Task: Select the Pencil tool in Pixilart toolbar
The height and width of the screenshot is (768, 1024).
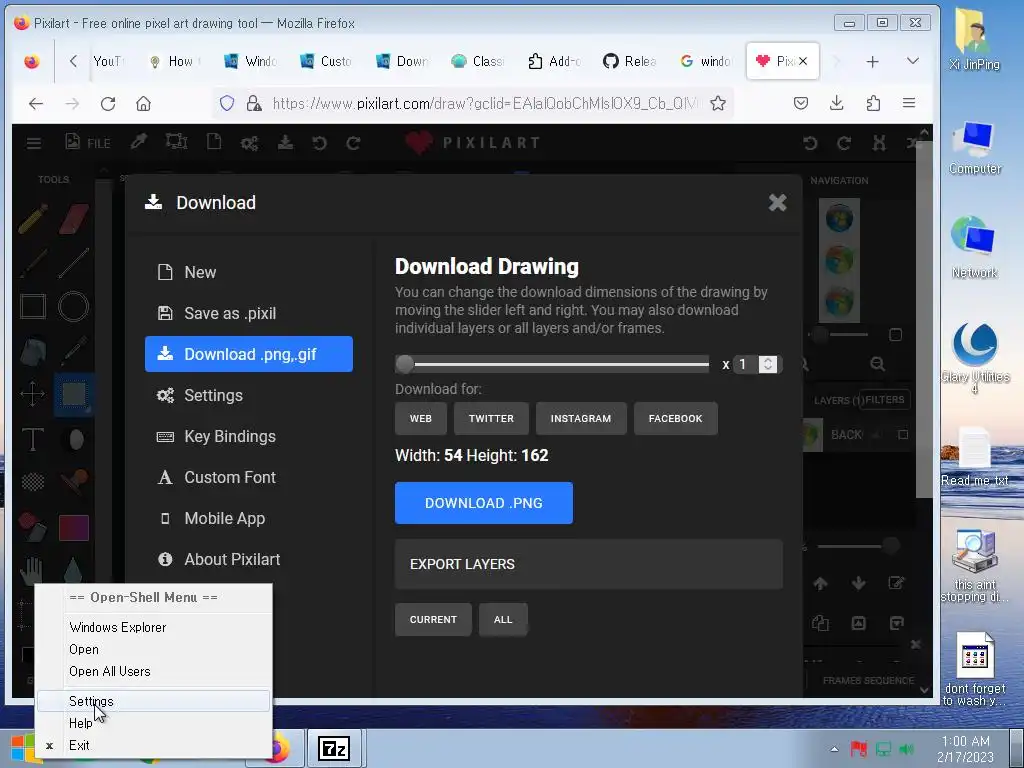Action: tap(33, 219)
